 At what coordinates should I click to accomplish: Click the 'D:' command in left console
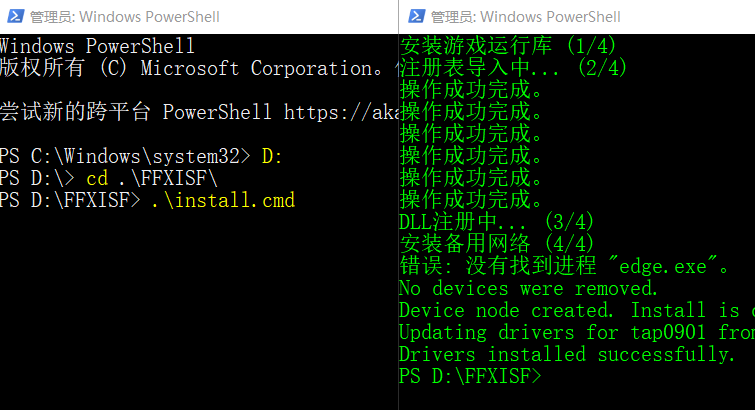point(272,157)
